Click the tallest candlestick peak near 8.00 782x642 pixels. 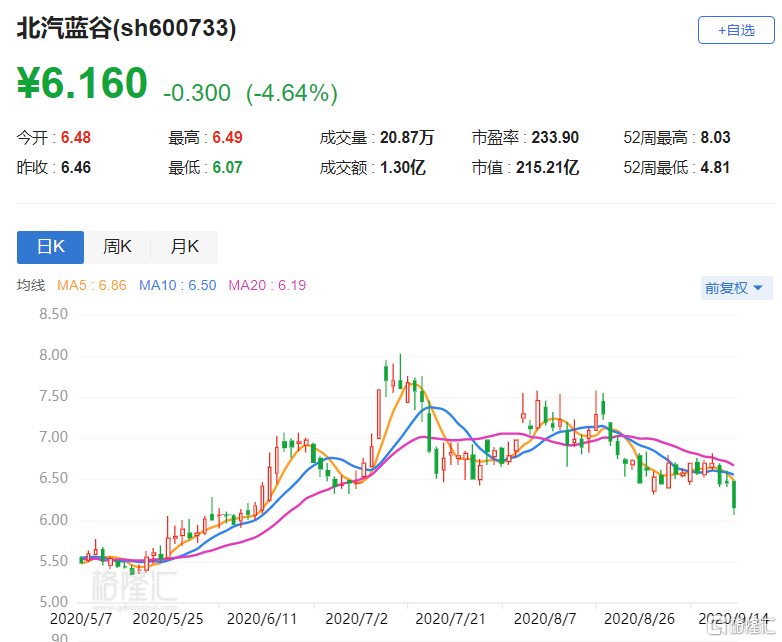400,373
